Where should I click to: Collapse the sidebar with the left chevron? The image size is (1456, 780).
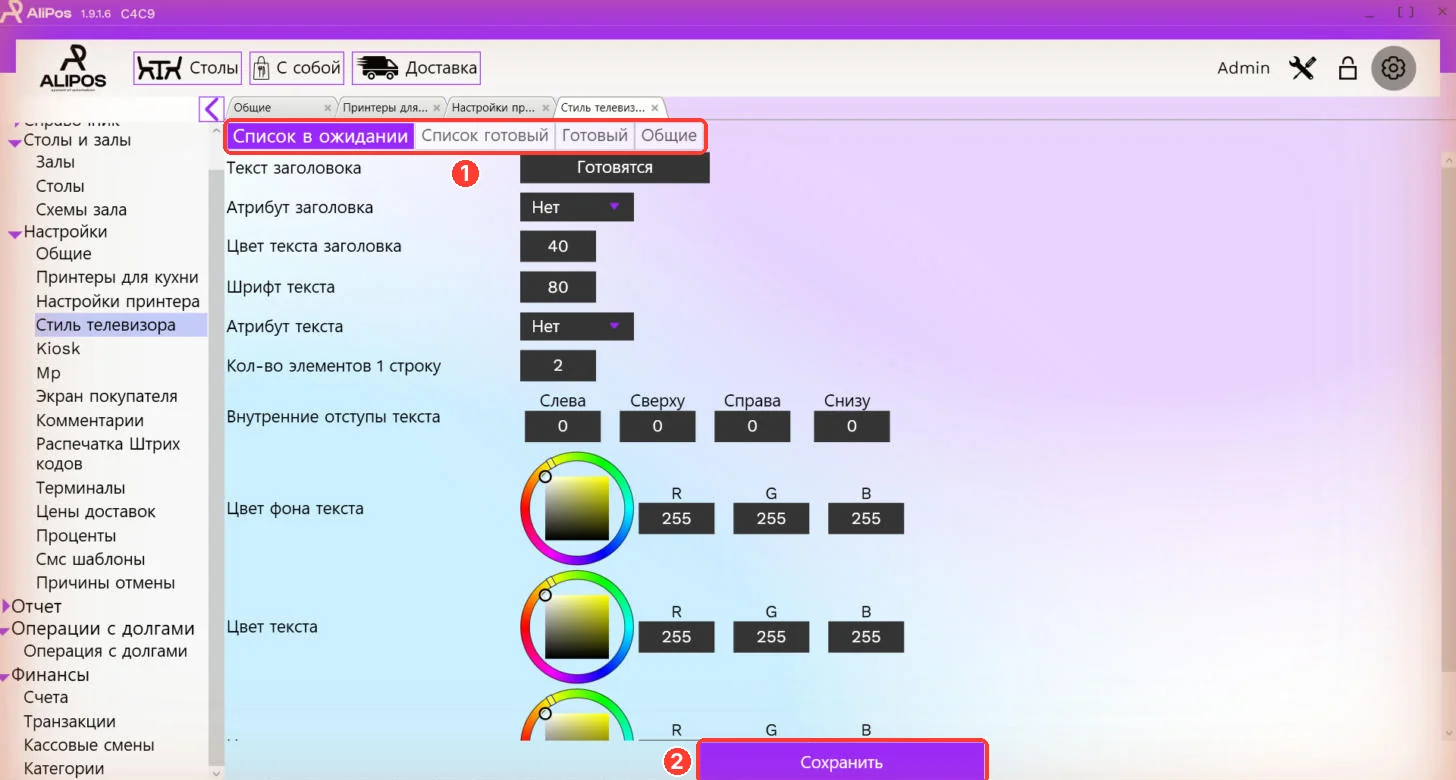tap(211, 108)
